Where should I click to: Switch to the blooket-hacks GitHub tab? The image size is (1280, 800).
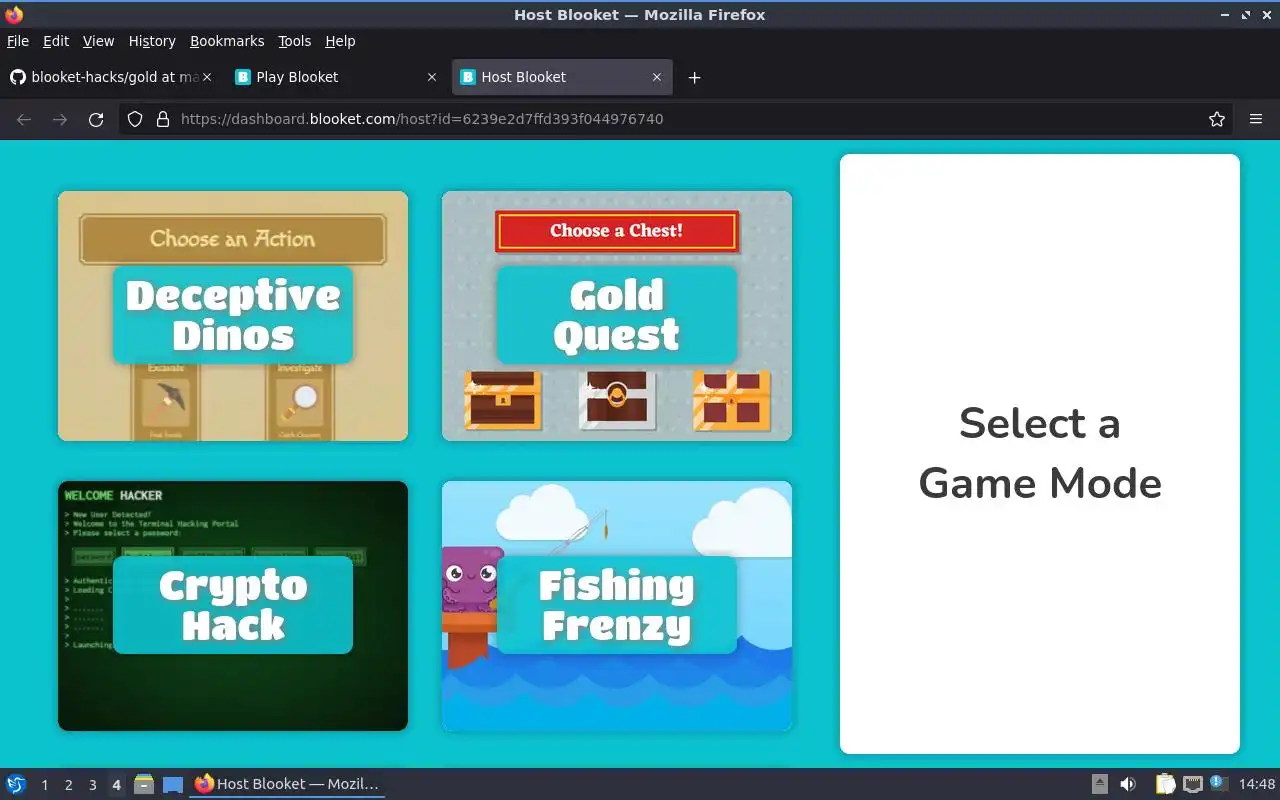[x=111, y=77]
